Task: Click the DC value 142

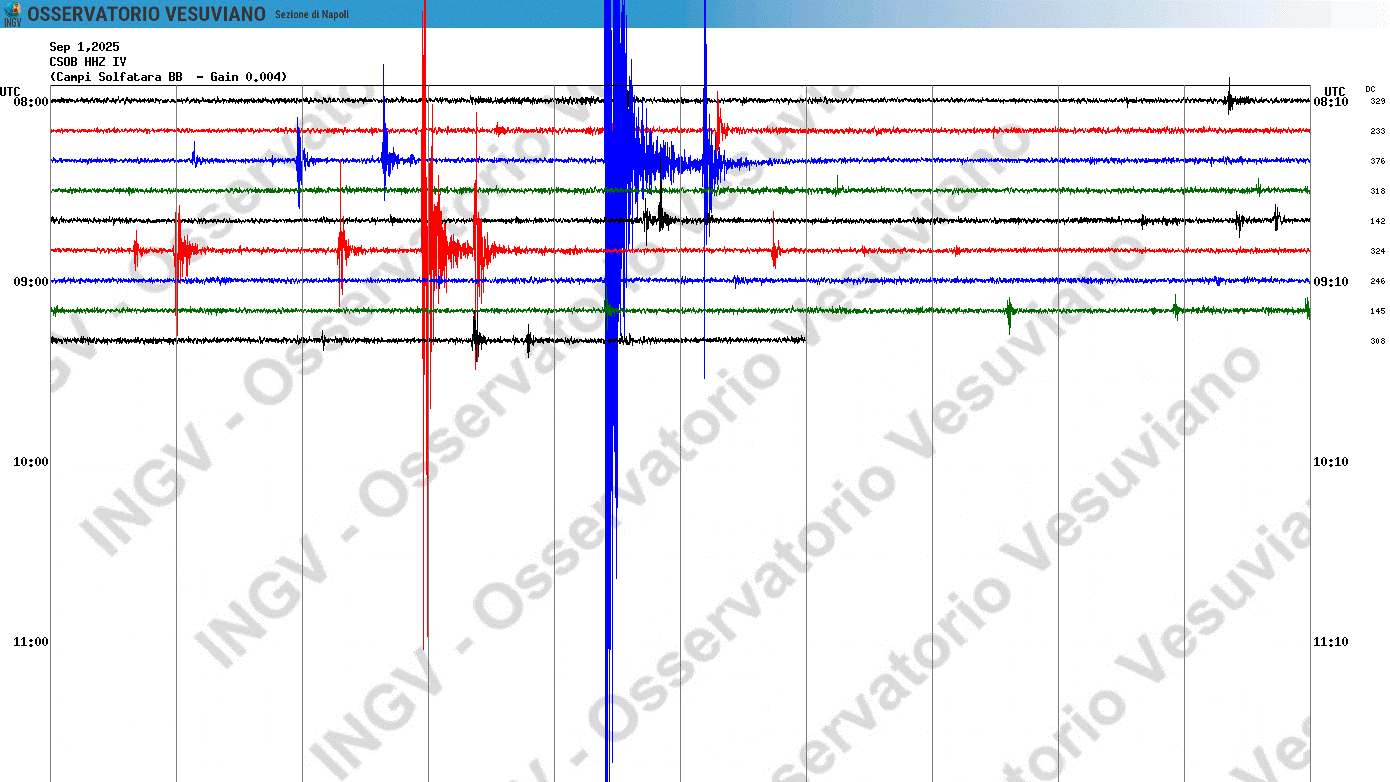Action: click(x=1377, y=221)
